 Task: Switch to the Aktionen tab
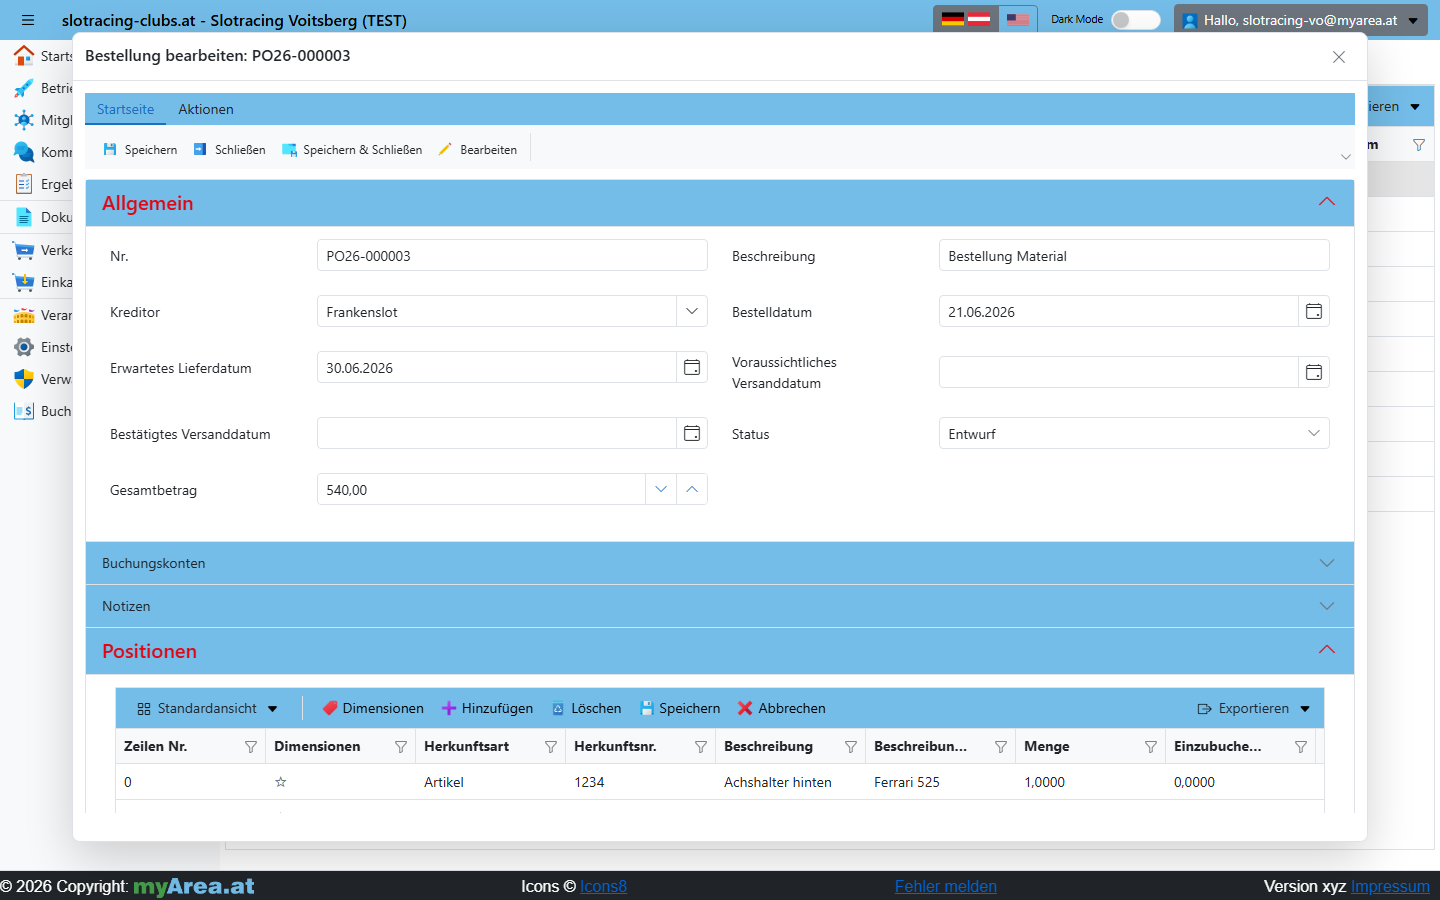(206, 109)
